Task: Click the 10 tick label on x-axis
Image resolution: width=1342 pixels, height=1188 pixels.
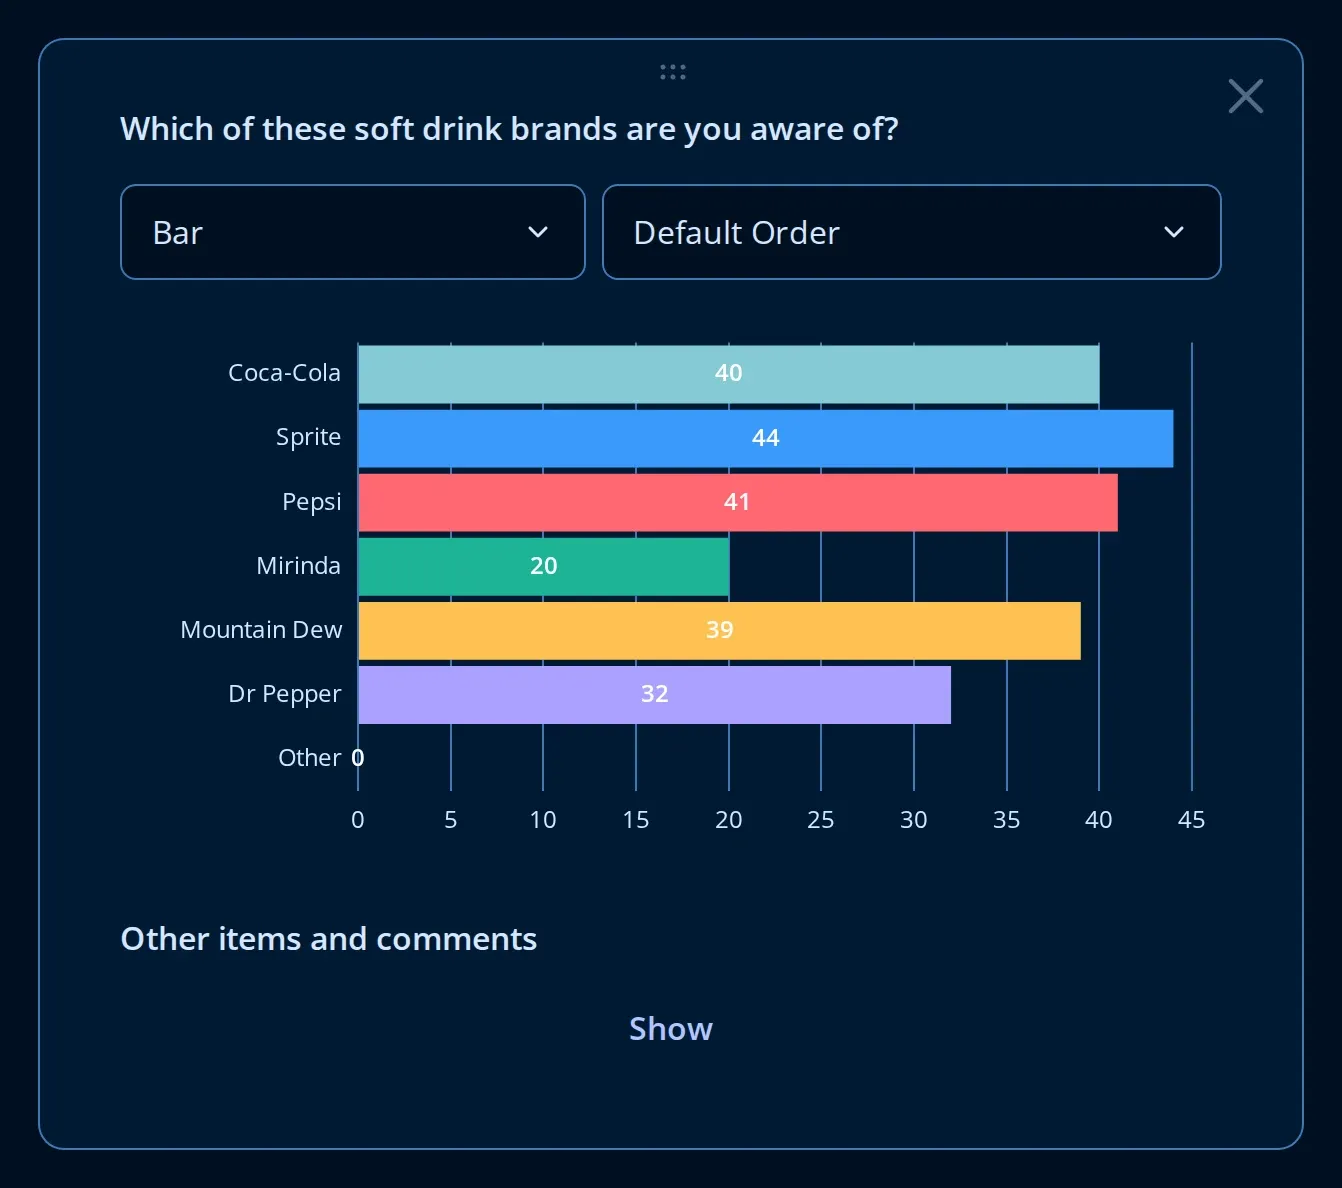Action: pyautogui.click(x=542, y=820)
